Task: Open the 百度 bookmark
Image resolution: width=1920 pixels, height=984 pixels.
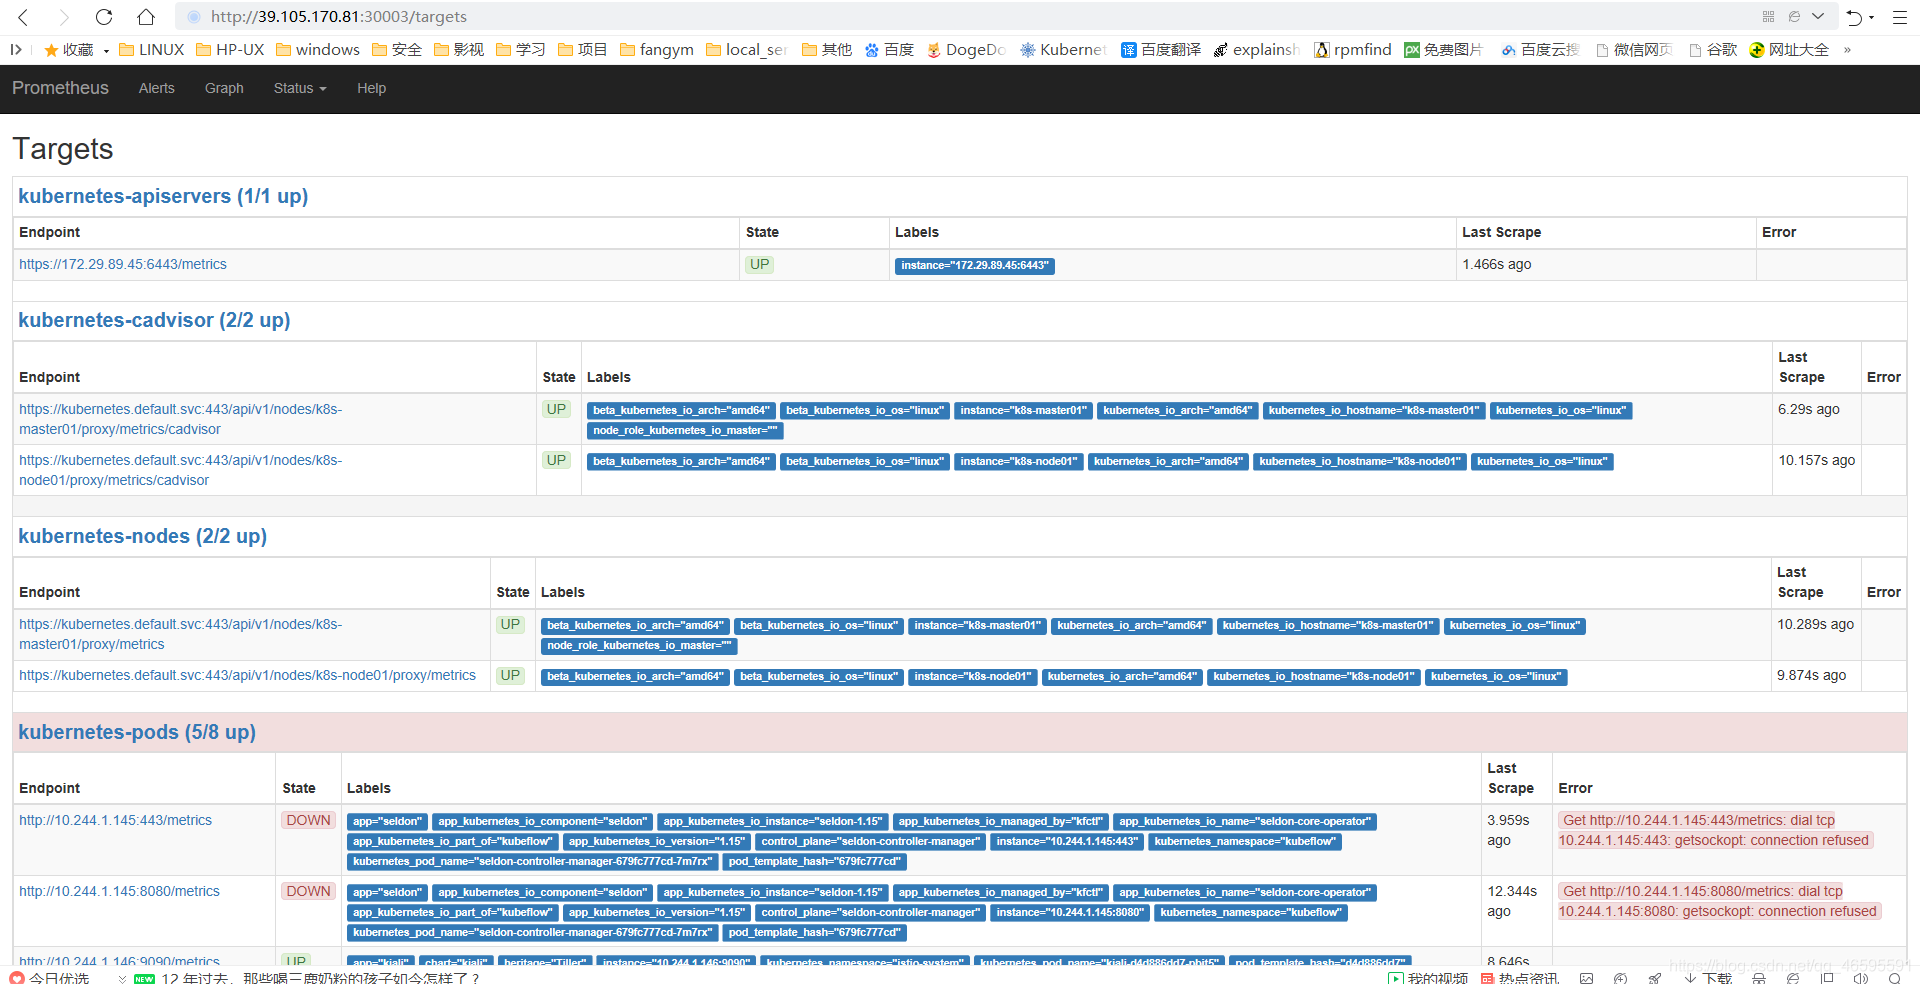Action: [889, 49]
